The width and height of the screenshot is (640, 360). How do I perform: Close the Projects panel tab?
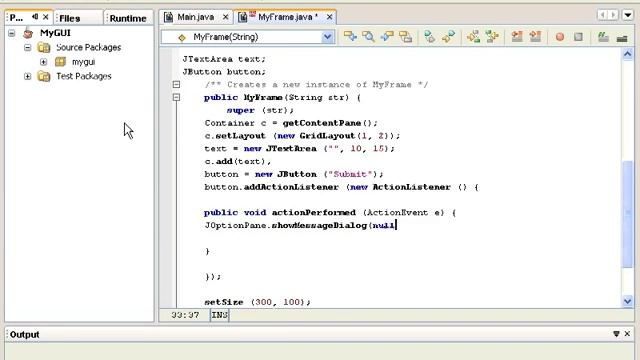pyautogui.click(x=46, y=17)
